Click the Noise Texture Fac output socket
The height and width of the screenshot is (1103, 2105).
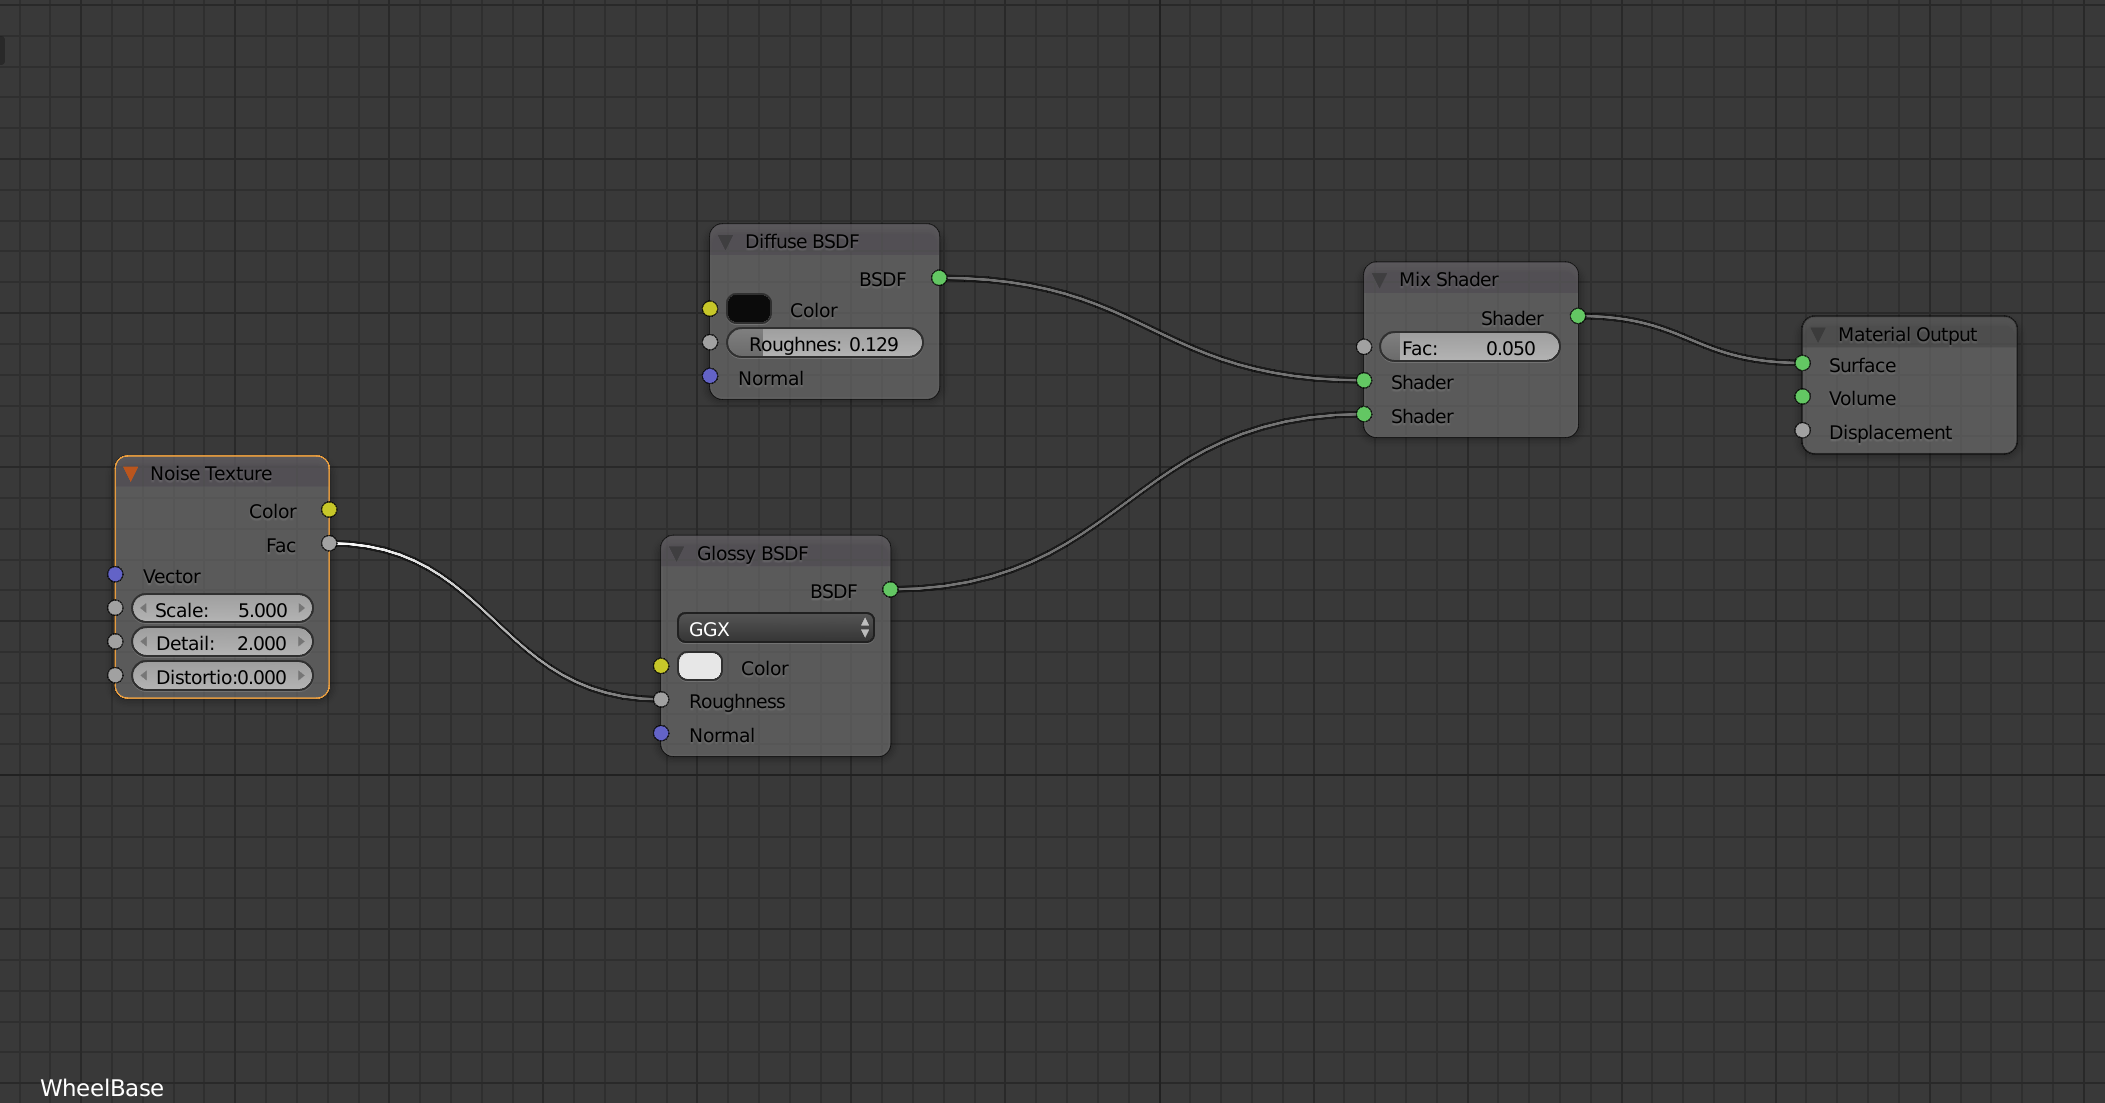tap(329, 544)
